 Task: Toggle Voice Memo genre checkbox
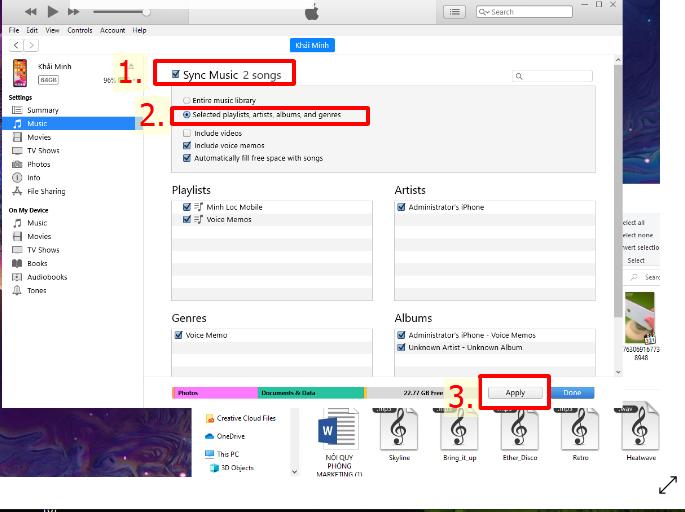pos(178,335)
